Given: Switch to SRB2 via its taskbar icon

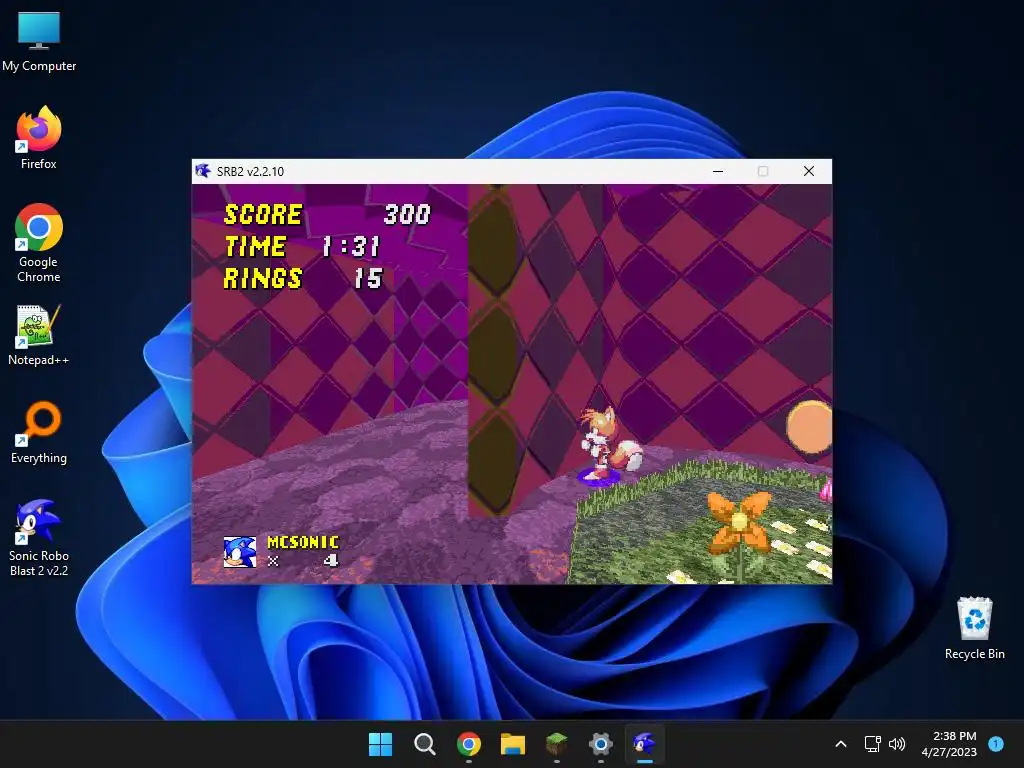Looking at the screenshot, I should [x=645, y=744].
